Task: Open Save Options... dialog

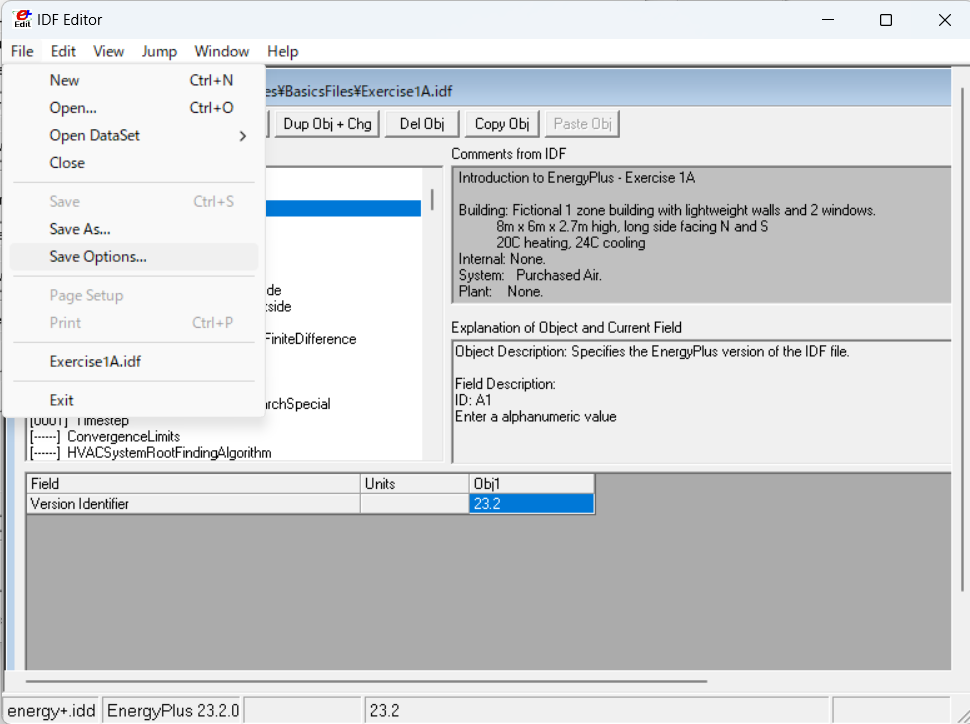Action: tap(134, 256)
